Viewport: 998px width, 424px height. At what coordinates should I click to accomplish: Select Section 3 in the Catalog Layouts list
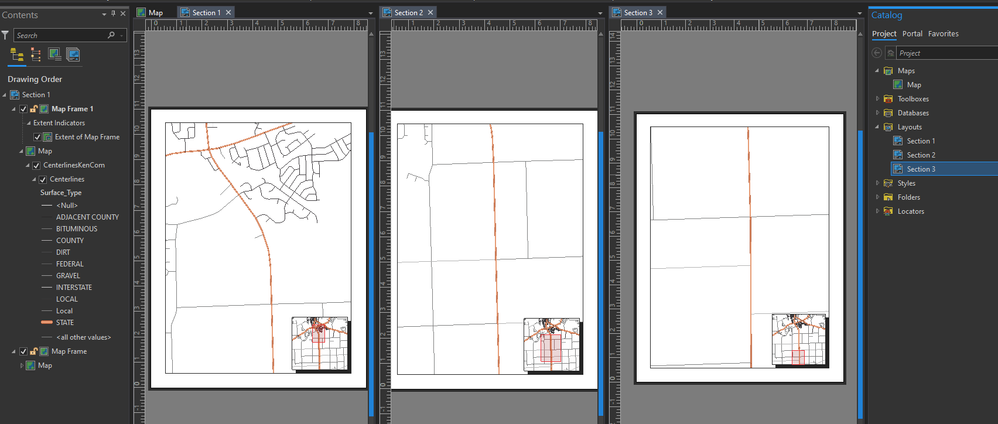tap(921, 169)
